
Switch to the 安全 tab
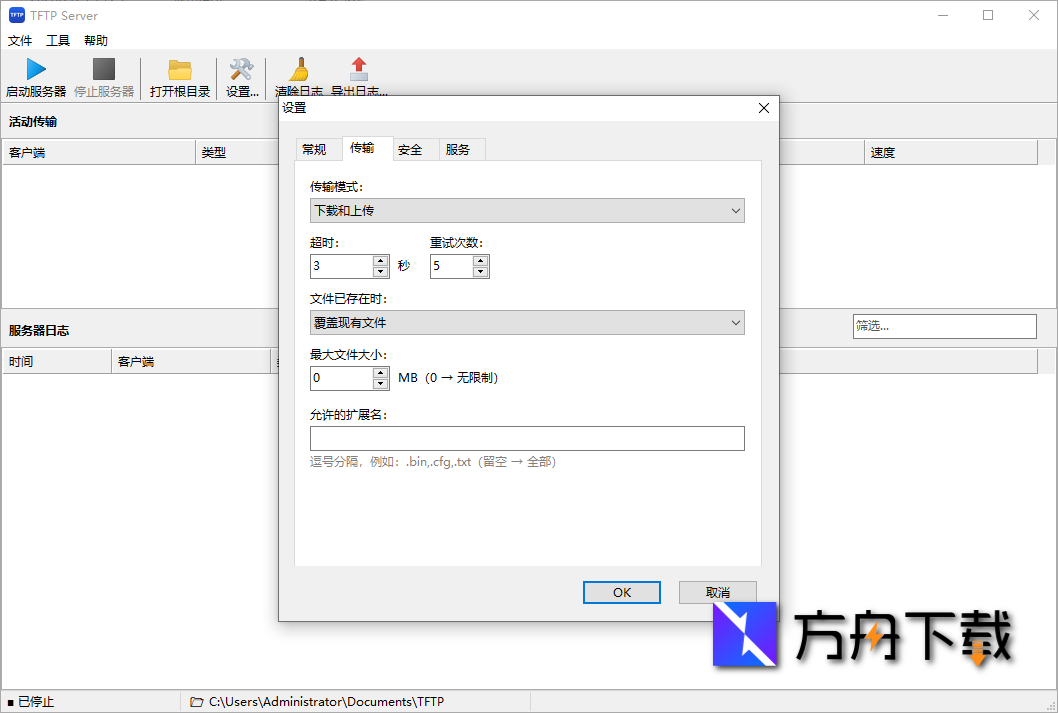point(410,147)
